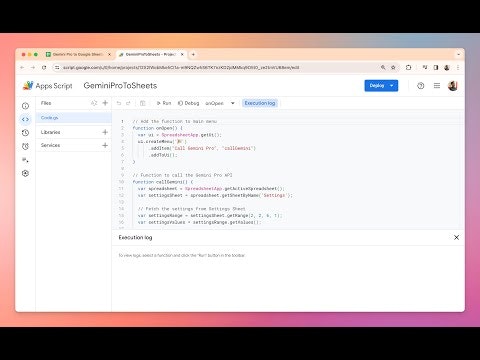Redo the last edit
This screenshot has width=480, height=360.
(128, 103)
